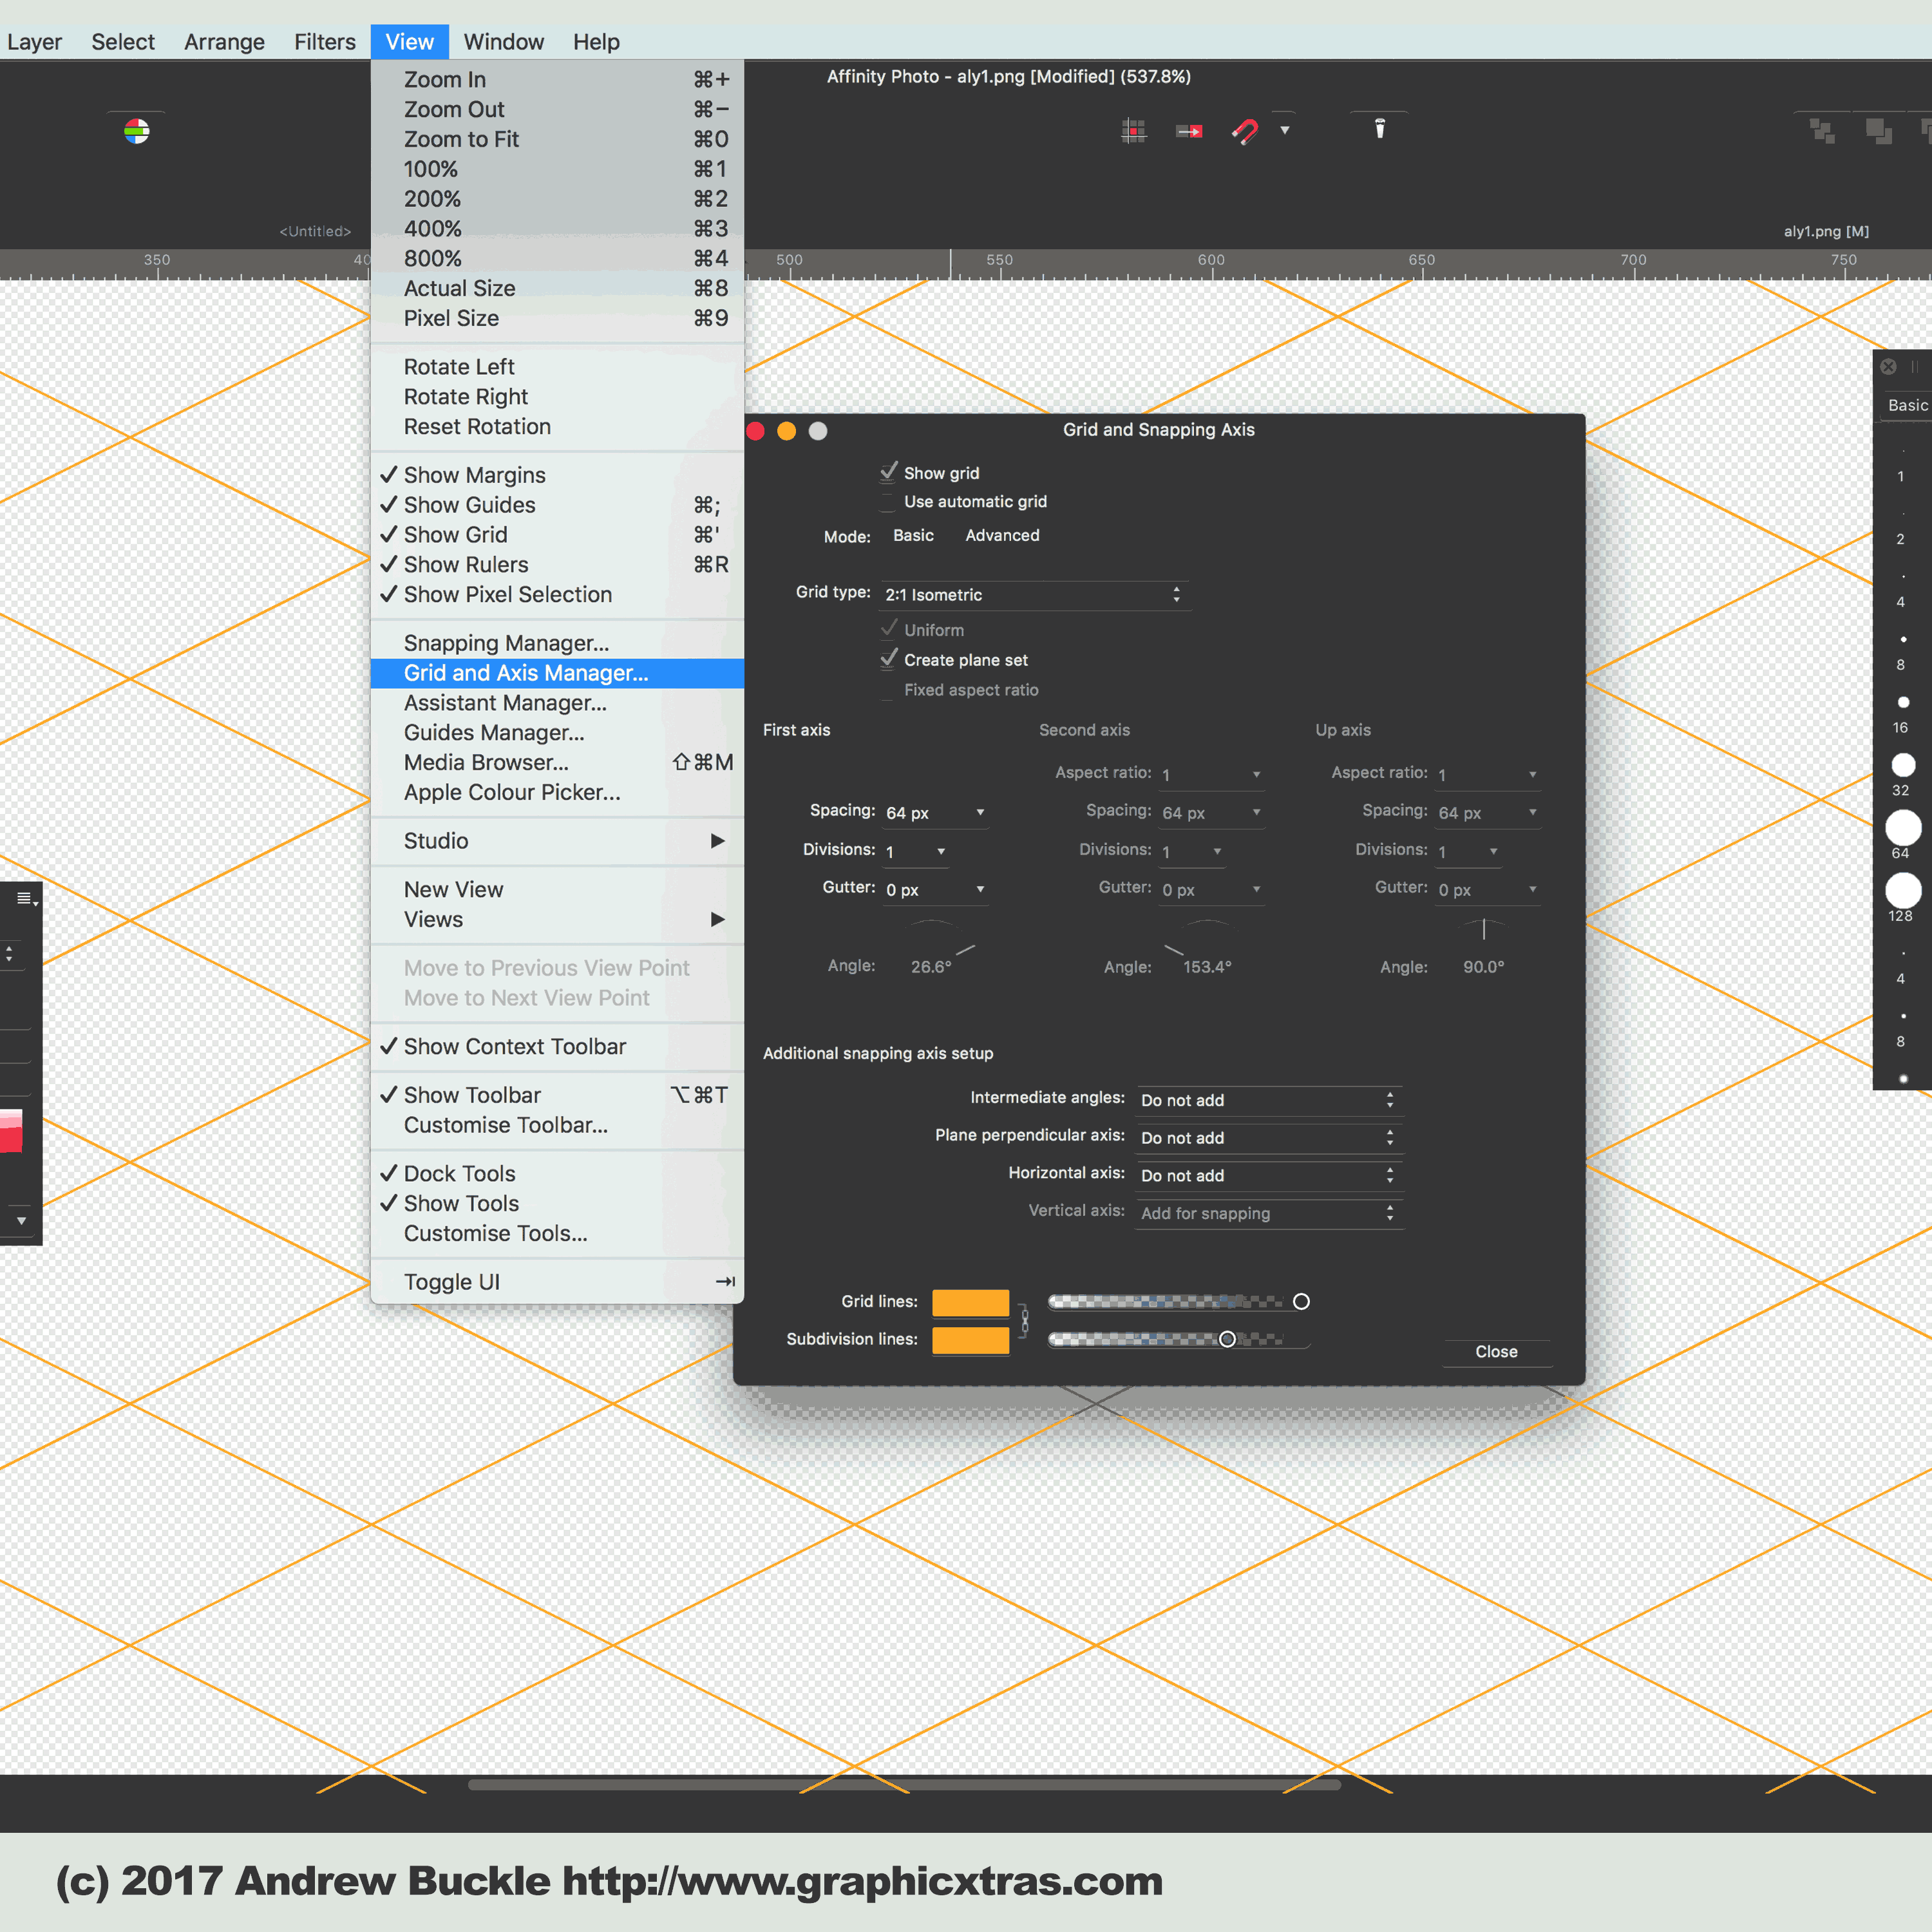This screenshot has width=1932, height=1932.
Task: Switch grid Mode to Advanced
Action: click(x=1002, y=536)
